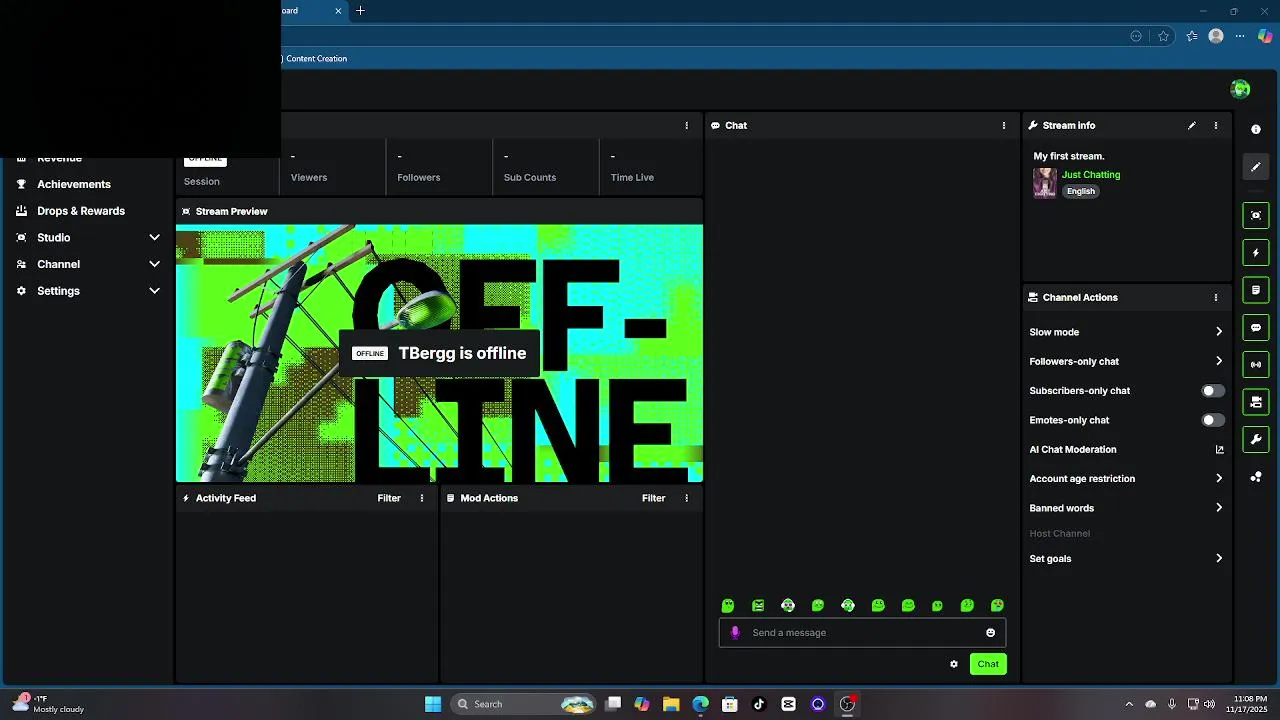Open the emoji picker smiley in chat
This screenshot has height=720, width=1280.
(x=991, y=632)
